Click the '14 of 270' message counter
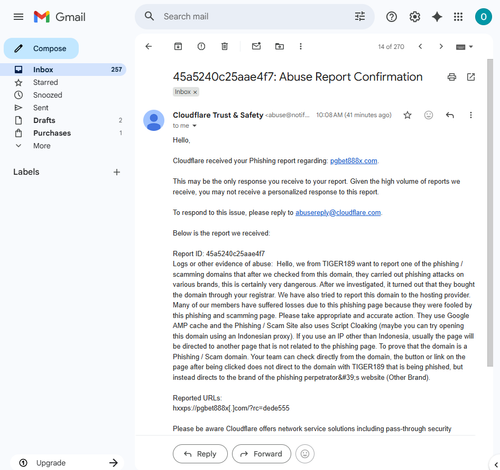 click(391, 47)
